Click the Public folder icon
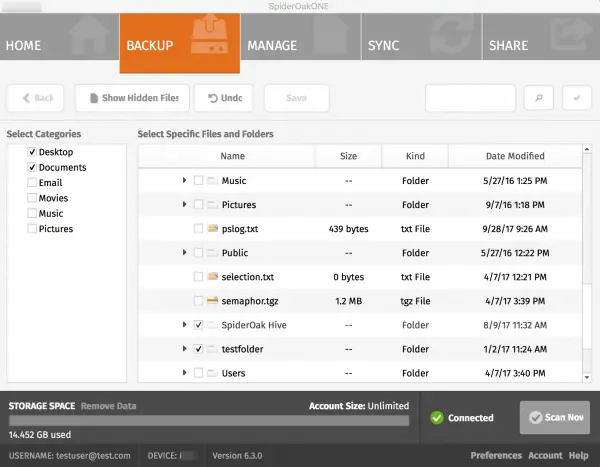 pyautogui.click(x=212, y=253)
